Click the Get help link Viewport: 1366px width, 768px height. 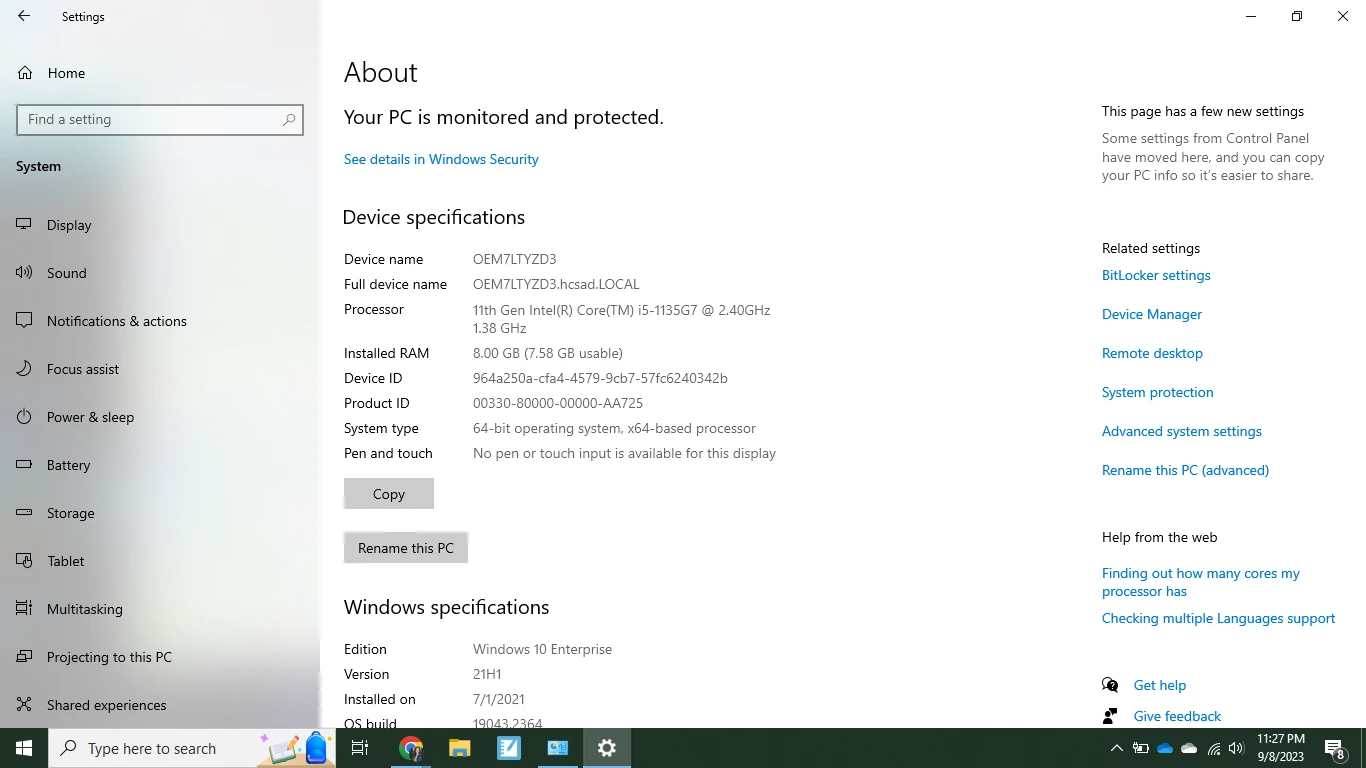(x=1160, y=685)
